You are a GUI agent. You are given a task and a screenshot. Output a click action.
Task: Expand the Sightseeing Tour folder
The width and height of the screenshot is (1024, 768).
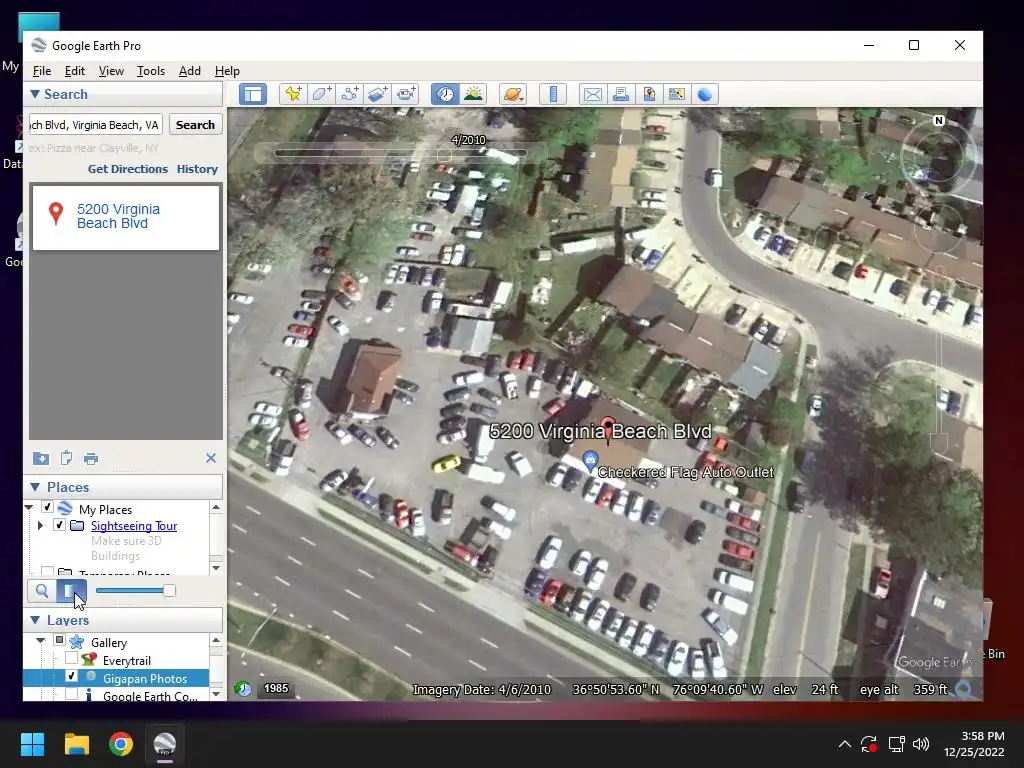40,526
